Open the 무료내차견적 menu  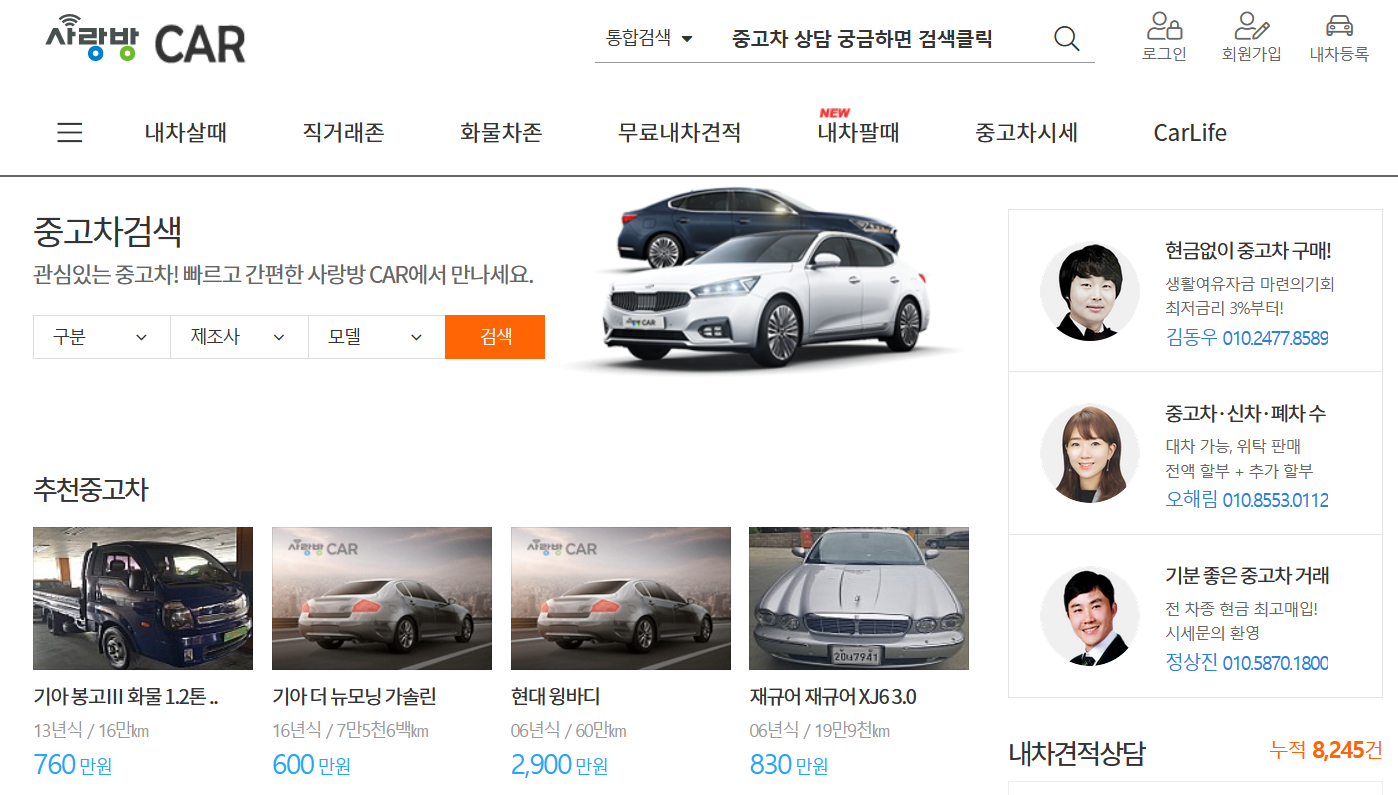click(679, 132)
